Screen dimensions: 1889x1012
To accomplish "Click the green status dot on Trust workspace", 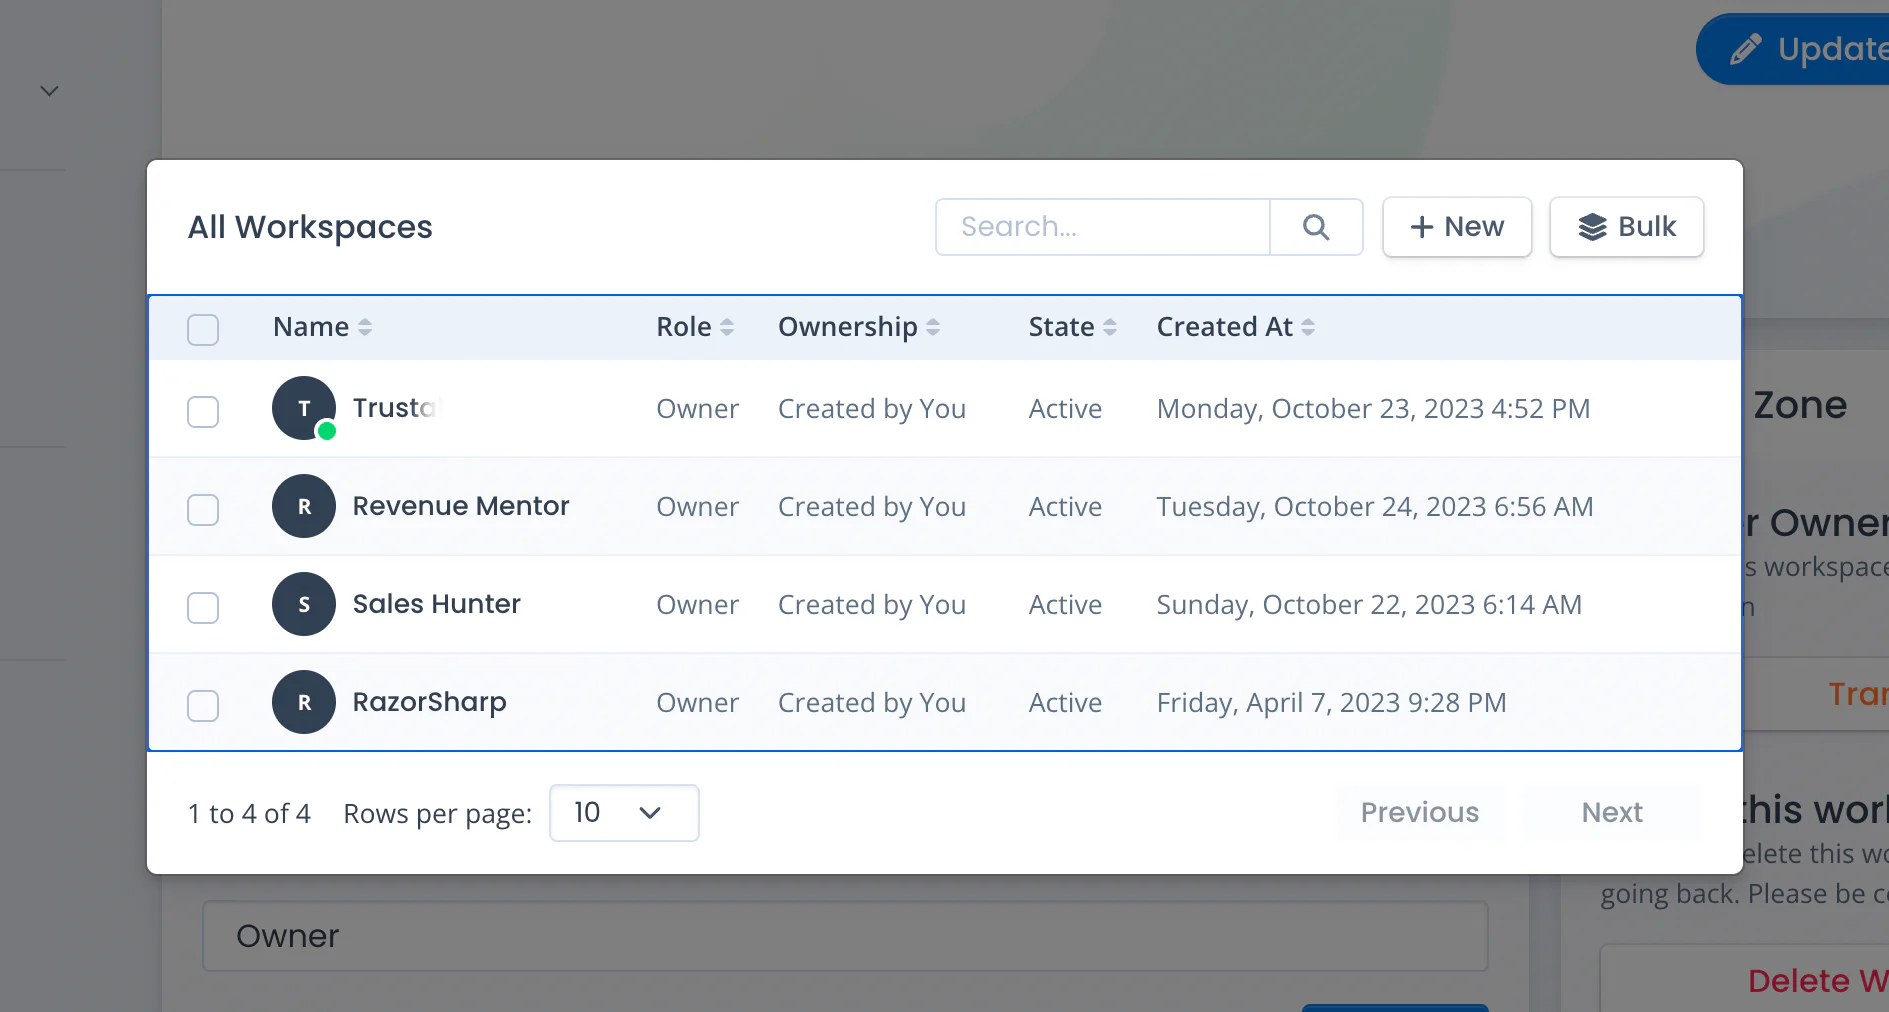I will pyautogui.click(x=326, y=432).
